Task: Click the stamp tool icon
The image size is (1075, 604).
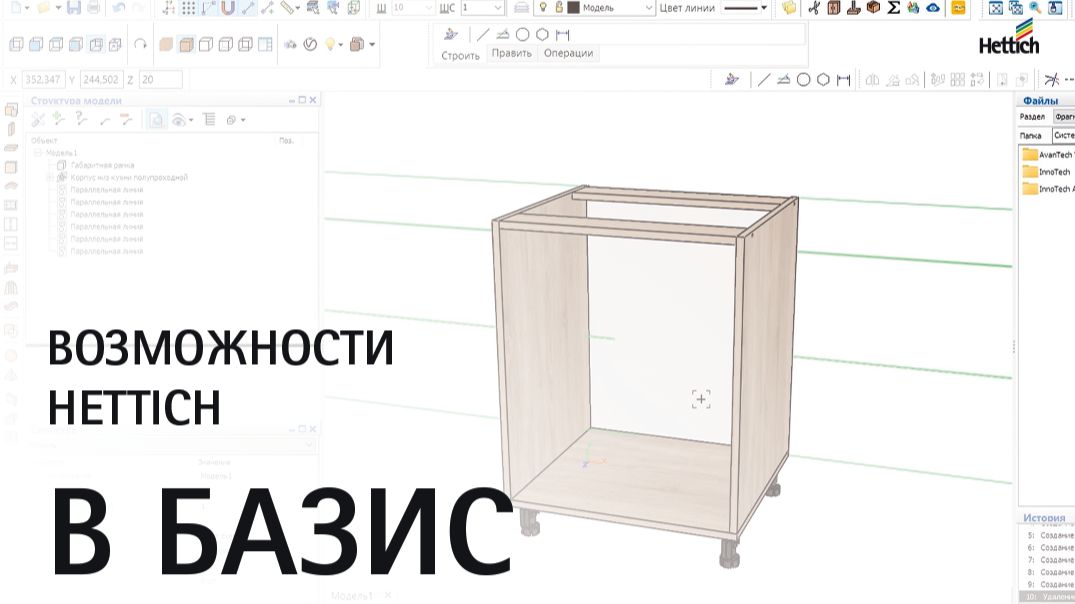Action: pos(854,8)
